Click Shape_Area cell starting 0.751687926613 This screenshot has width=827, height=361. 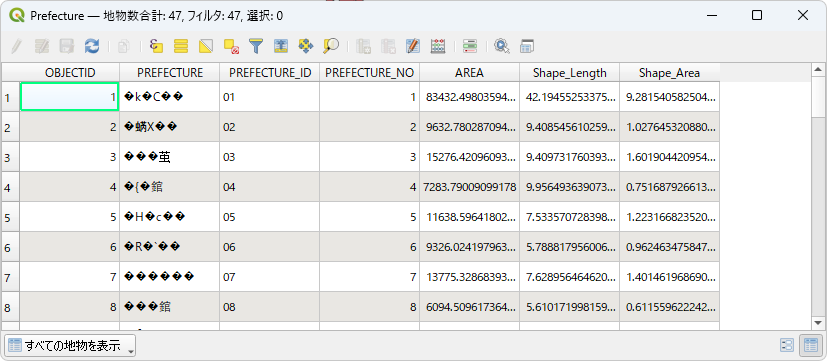tap(669, 187)
